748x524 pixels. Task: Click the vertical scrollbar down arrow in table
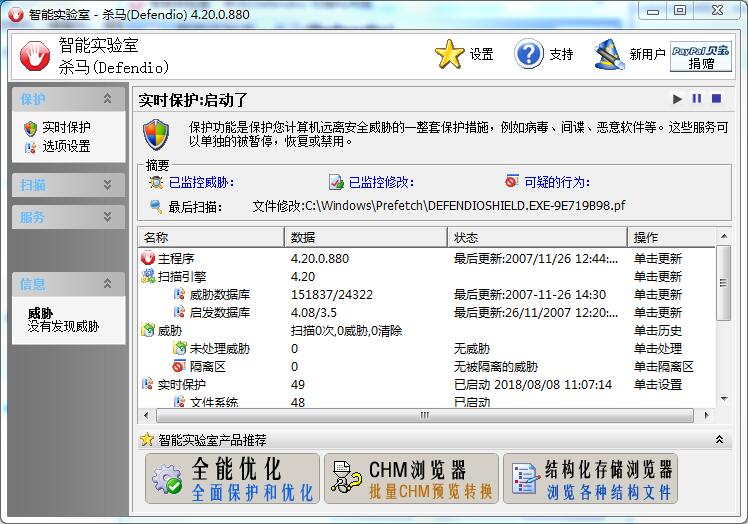coord(724,399)
